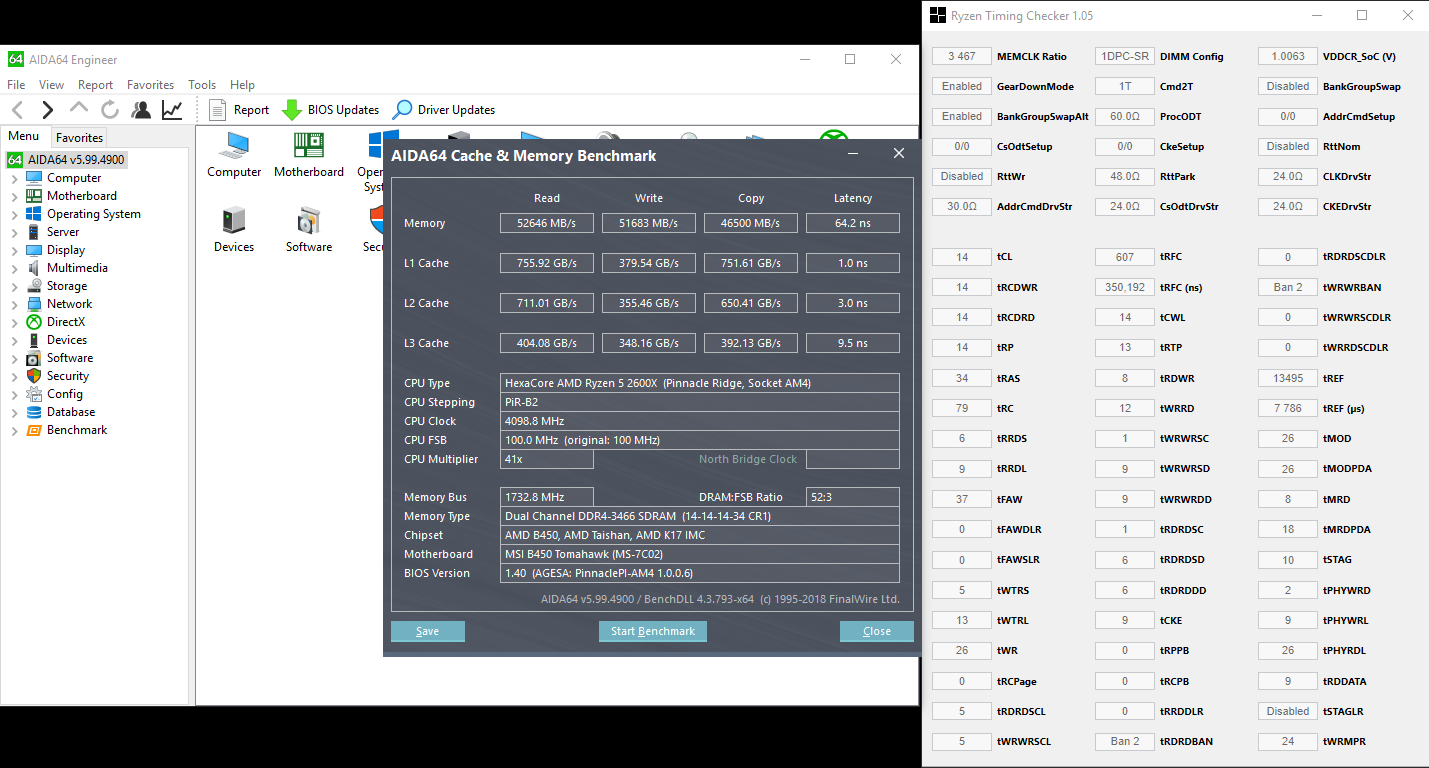Click the L3 Cache Write 348.16 GB/s value
Image resolution: width=1429 pixels, height=768 pixels.
tap(649, 343)
